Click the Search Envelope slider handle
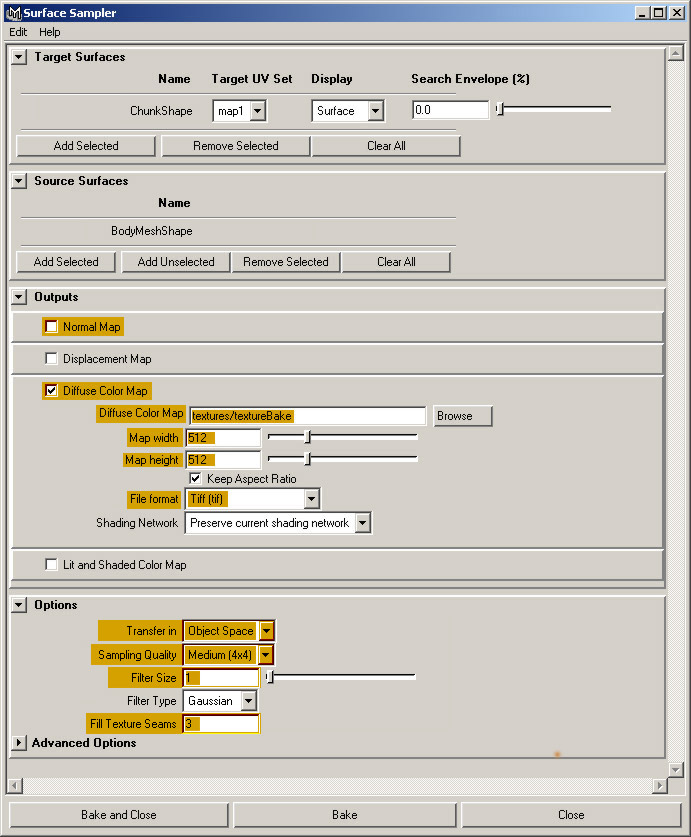Screen dimensions: 691x837 [x=500, y=109]
